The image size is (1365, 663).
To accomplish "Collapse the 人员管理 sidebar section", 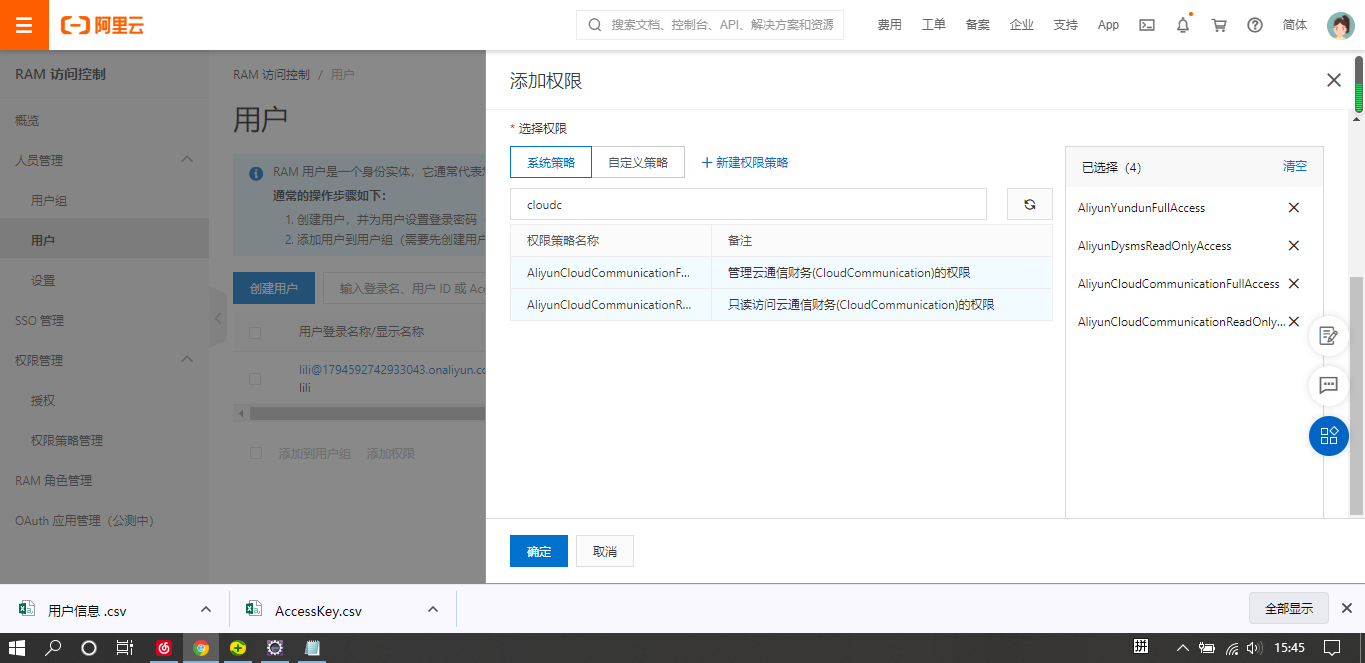I will click(187, 160).
